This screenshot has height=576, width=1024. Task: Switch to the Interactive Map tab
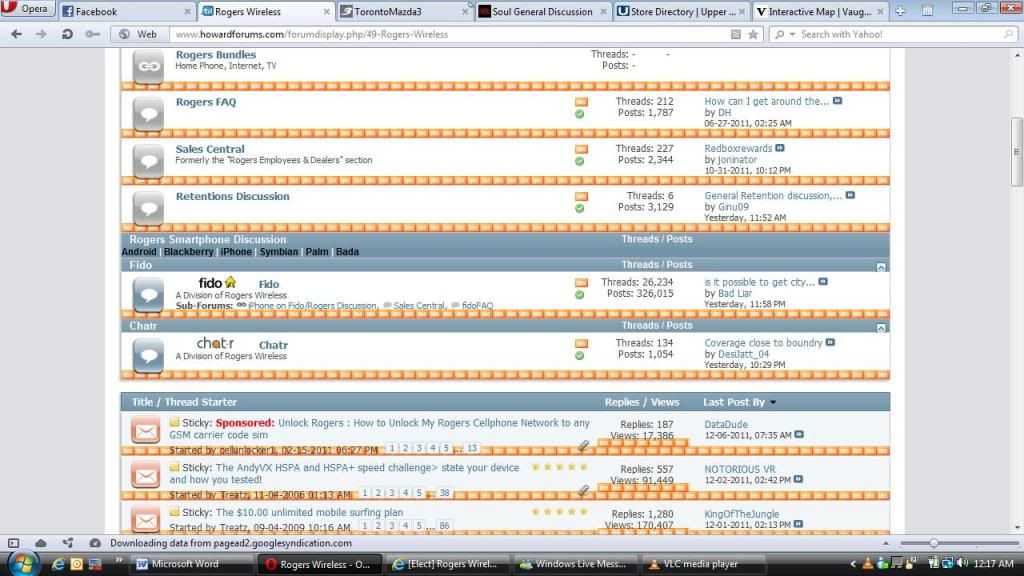coord(820,11)
